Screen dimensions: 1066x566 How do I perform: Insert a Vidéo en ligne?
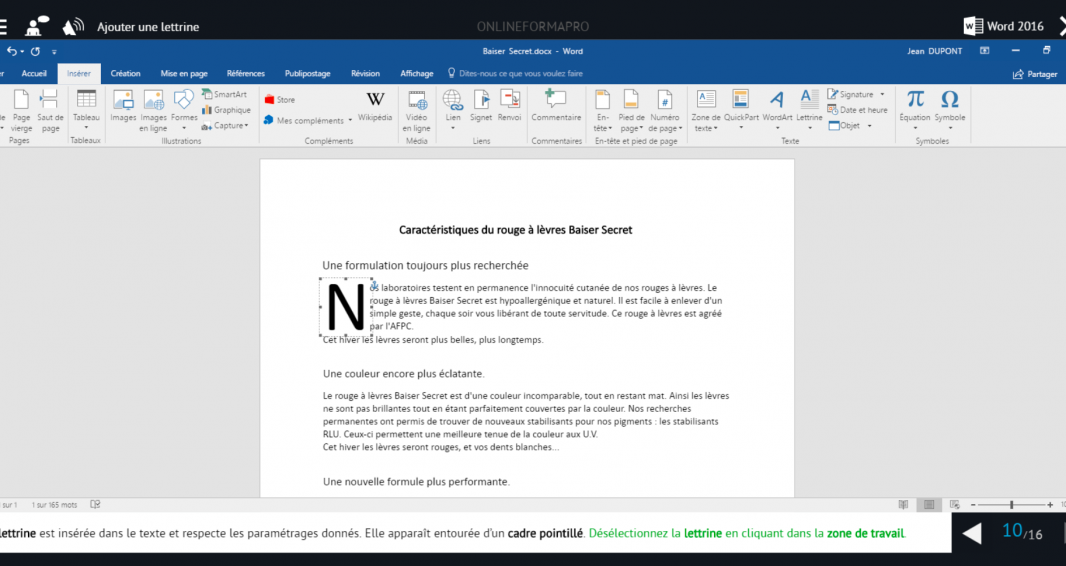coord(416,110)
